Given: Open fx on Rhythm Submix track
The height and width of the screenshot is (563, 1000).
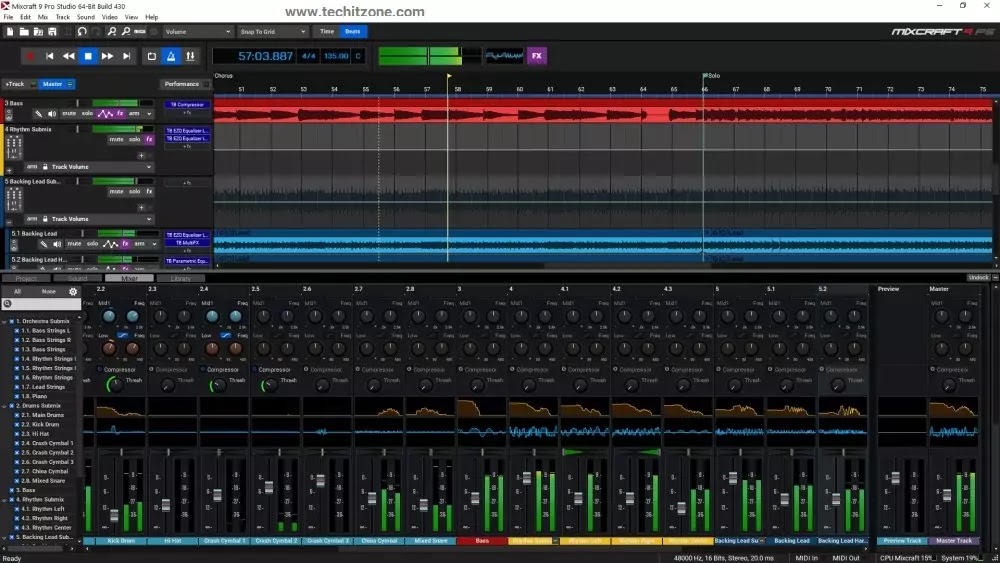Looking at the screenshot, I should point(149,139).
